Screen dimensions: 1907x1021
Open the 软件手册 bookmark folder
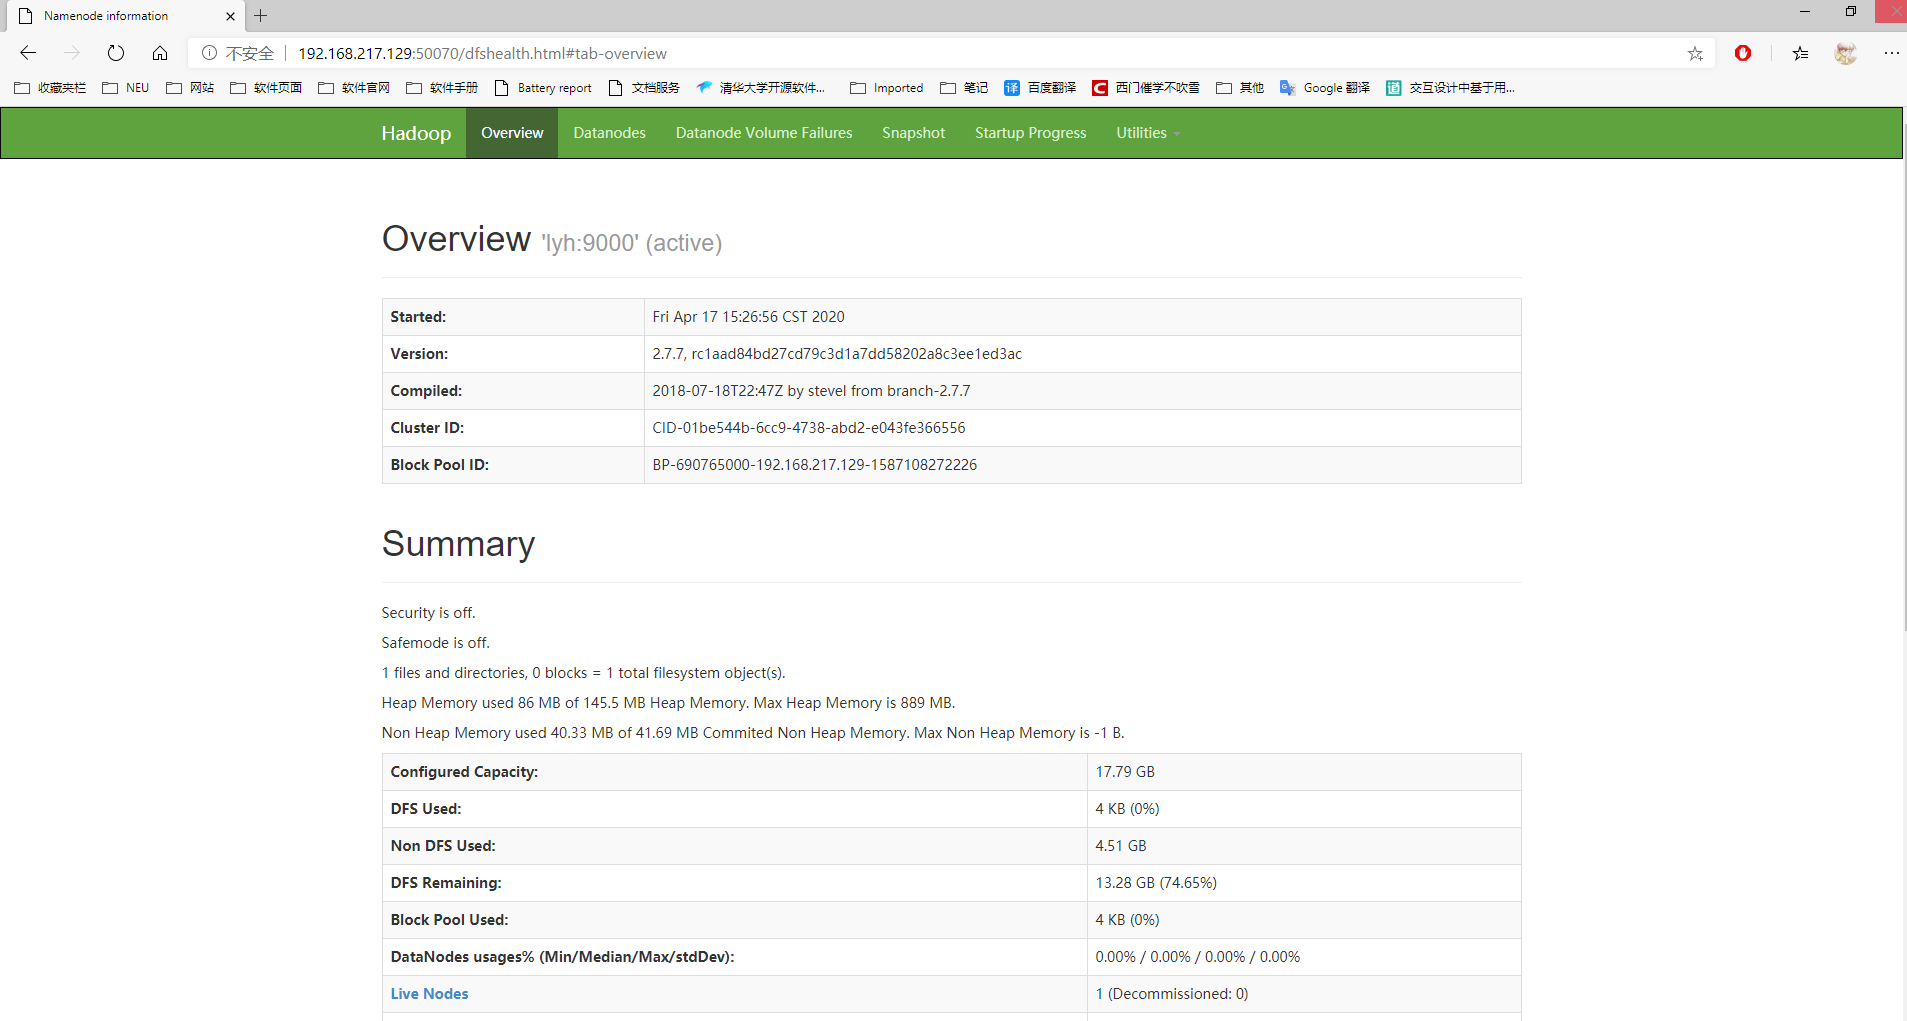[442, 88]
